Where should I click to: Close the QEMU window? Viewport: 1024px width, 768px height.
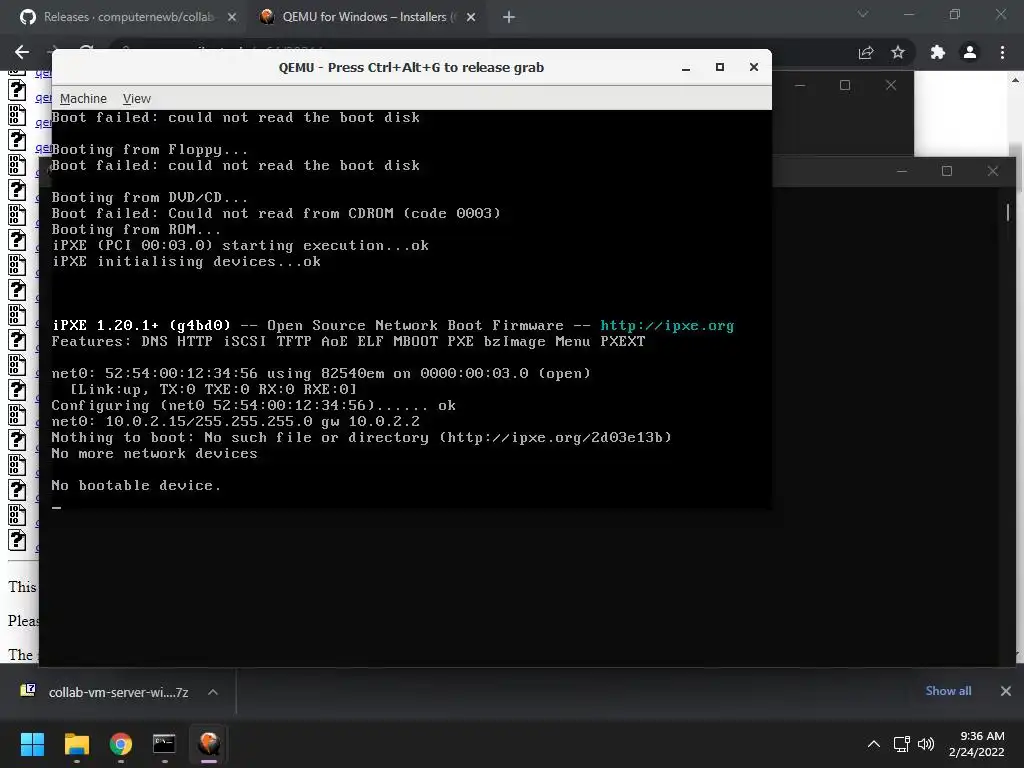(754, 67)
